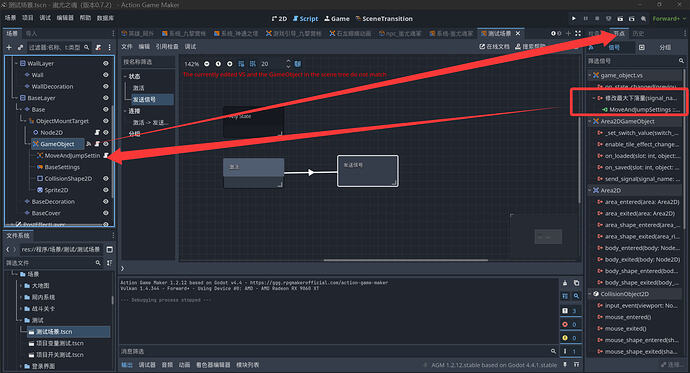Copy the output log icon
This screenshot has width=690, height=373.
click(x=576, y=283)
